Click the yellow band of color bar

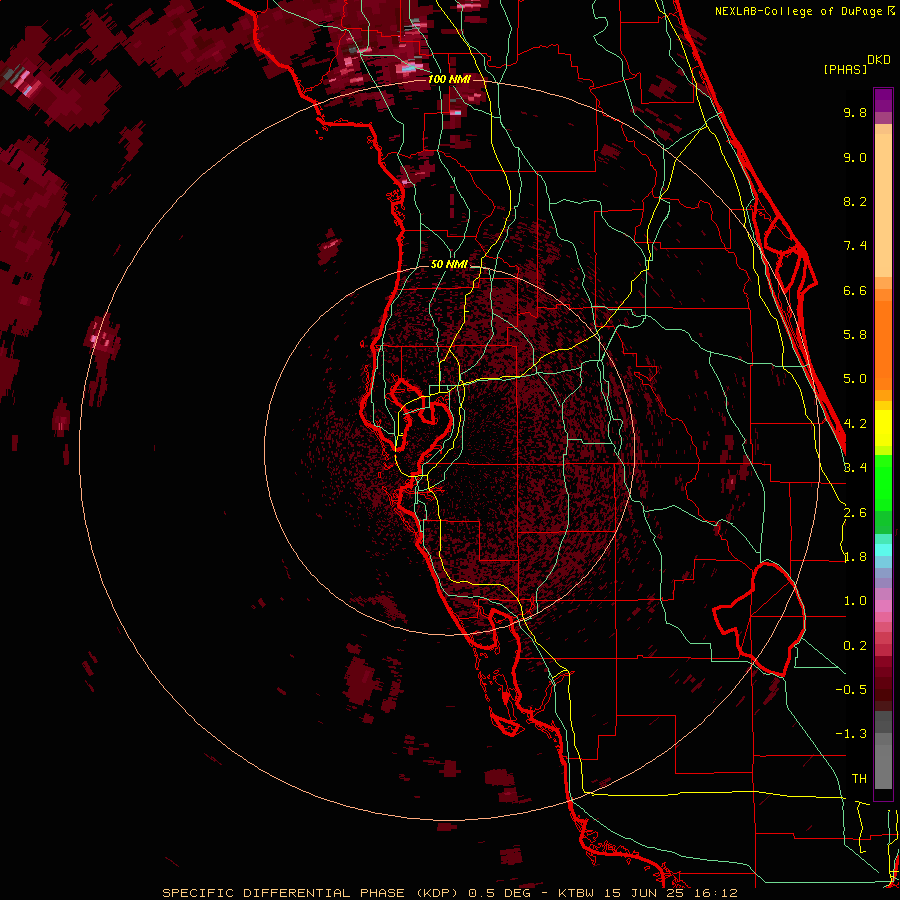(x=883, y=428)
